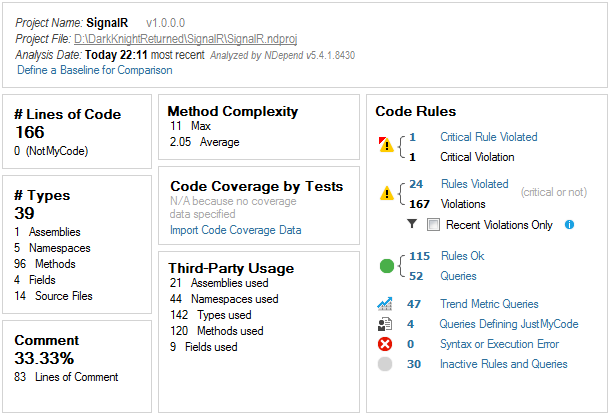This screenshot has width=612, height=415.
Task: Click the 52 queries count
Action: pyautogui.click(x=416, y=276)
